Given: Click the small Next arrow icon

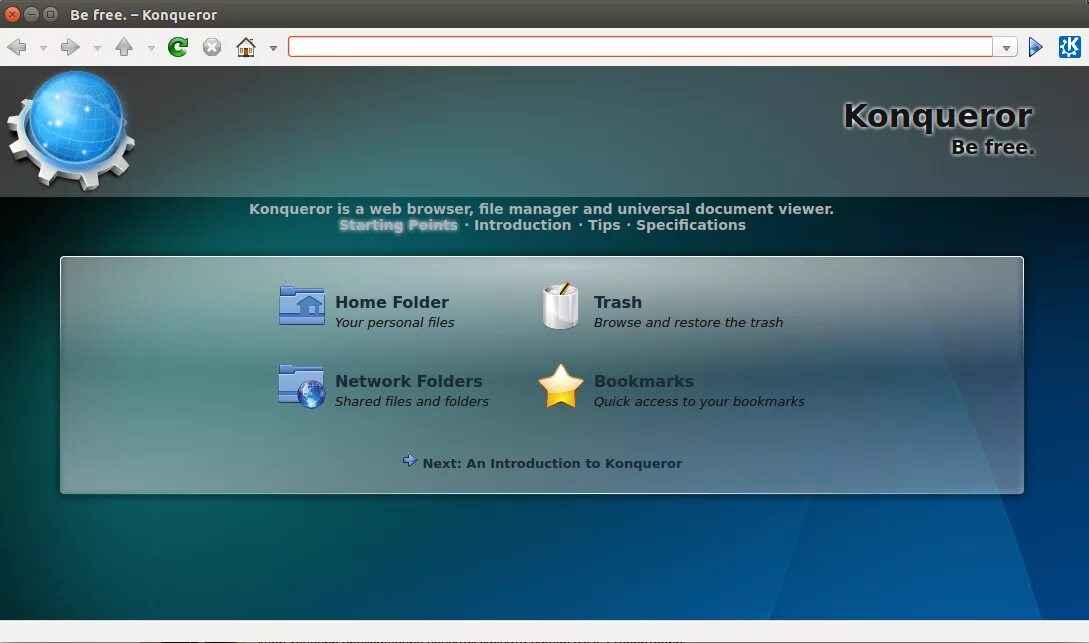Looking at the screenshot, I should [x=410, y=460].
